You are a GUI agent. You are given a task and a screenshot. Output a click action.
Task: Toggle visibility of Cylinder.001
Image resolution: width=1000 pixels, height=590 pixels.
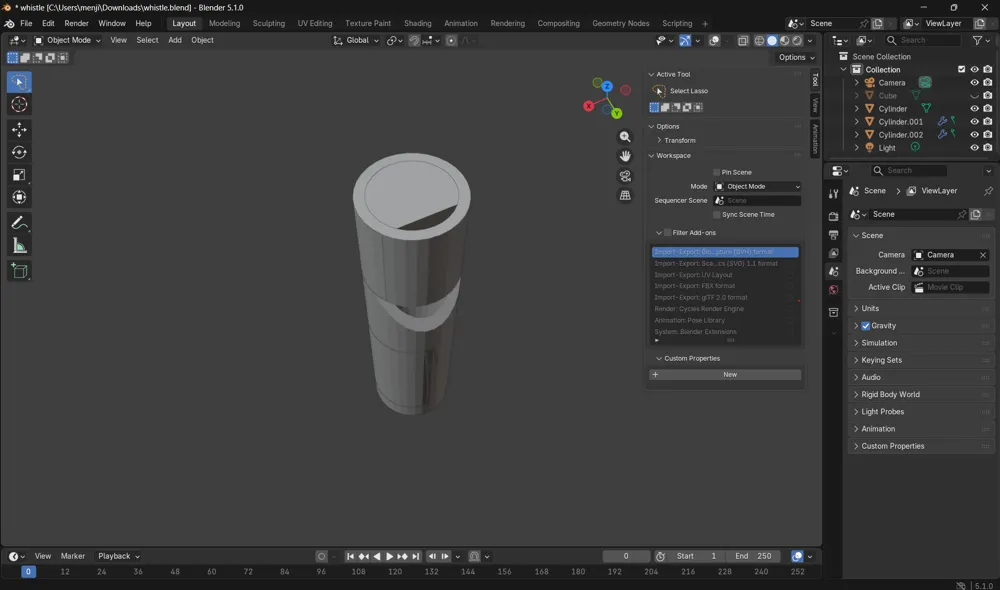974,122
